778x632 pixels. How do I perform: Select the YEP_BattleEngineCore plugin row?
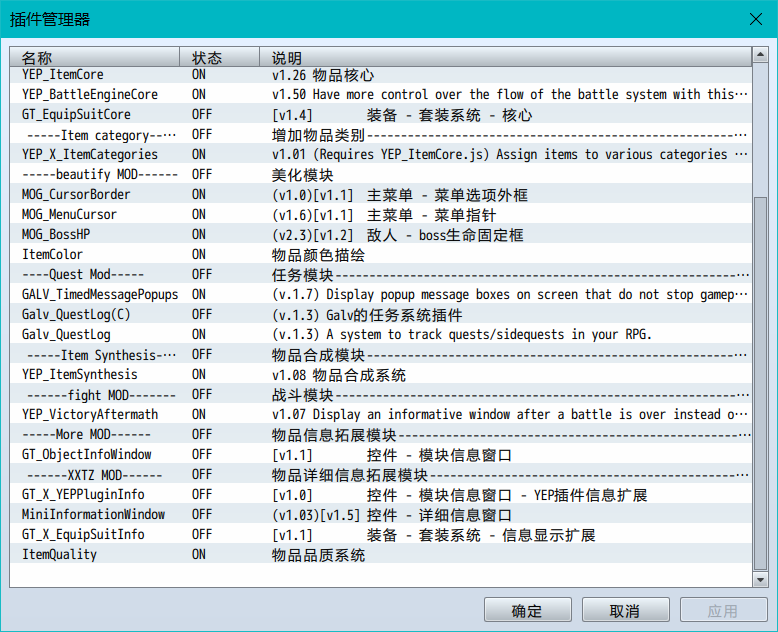[381, 94]
